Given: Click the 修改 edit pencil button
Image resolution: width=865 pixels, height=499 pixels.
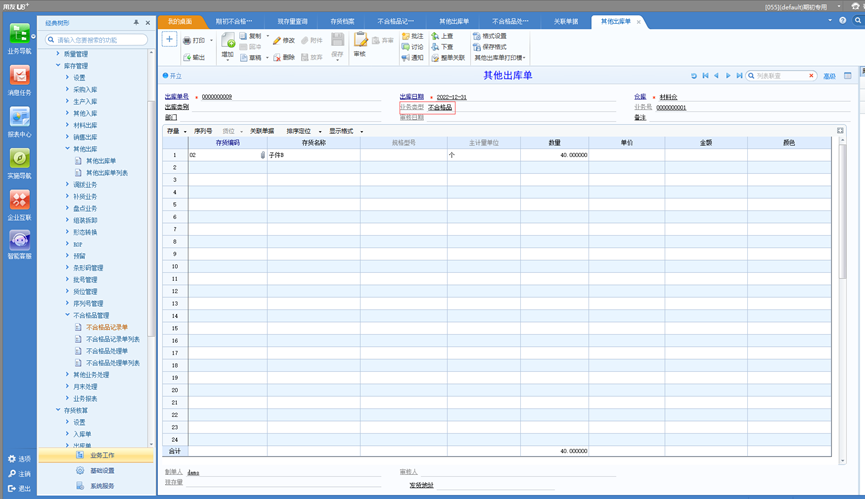Looking at the screenshot, I should [284, 40].
